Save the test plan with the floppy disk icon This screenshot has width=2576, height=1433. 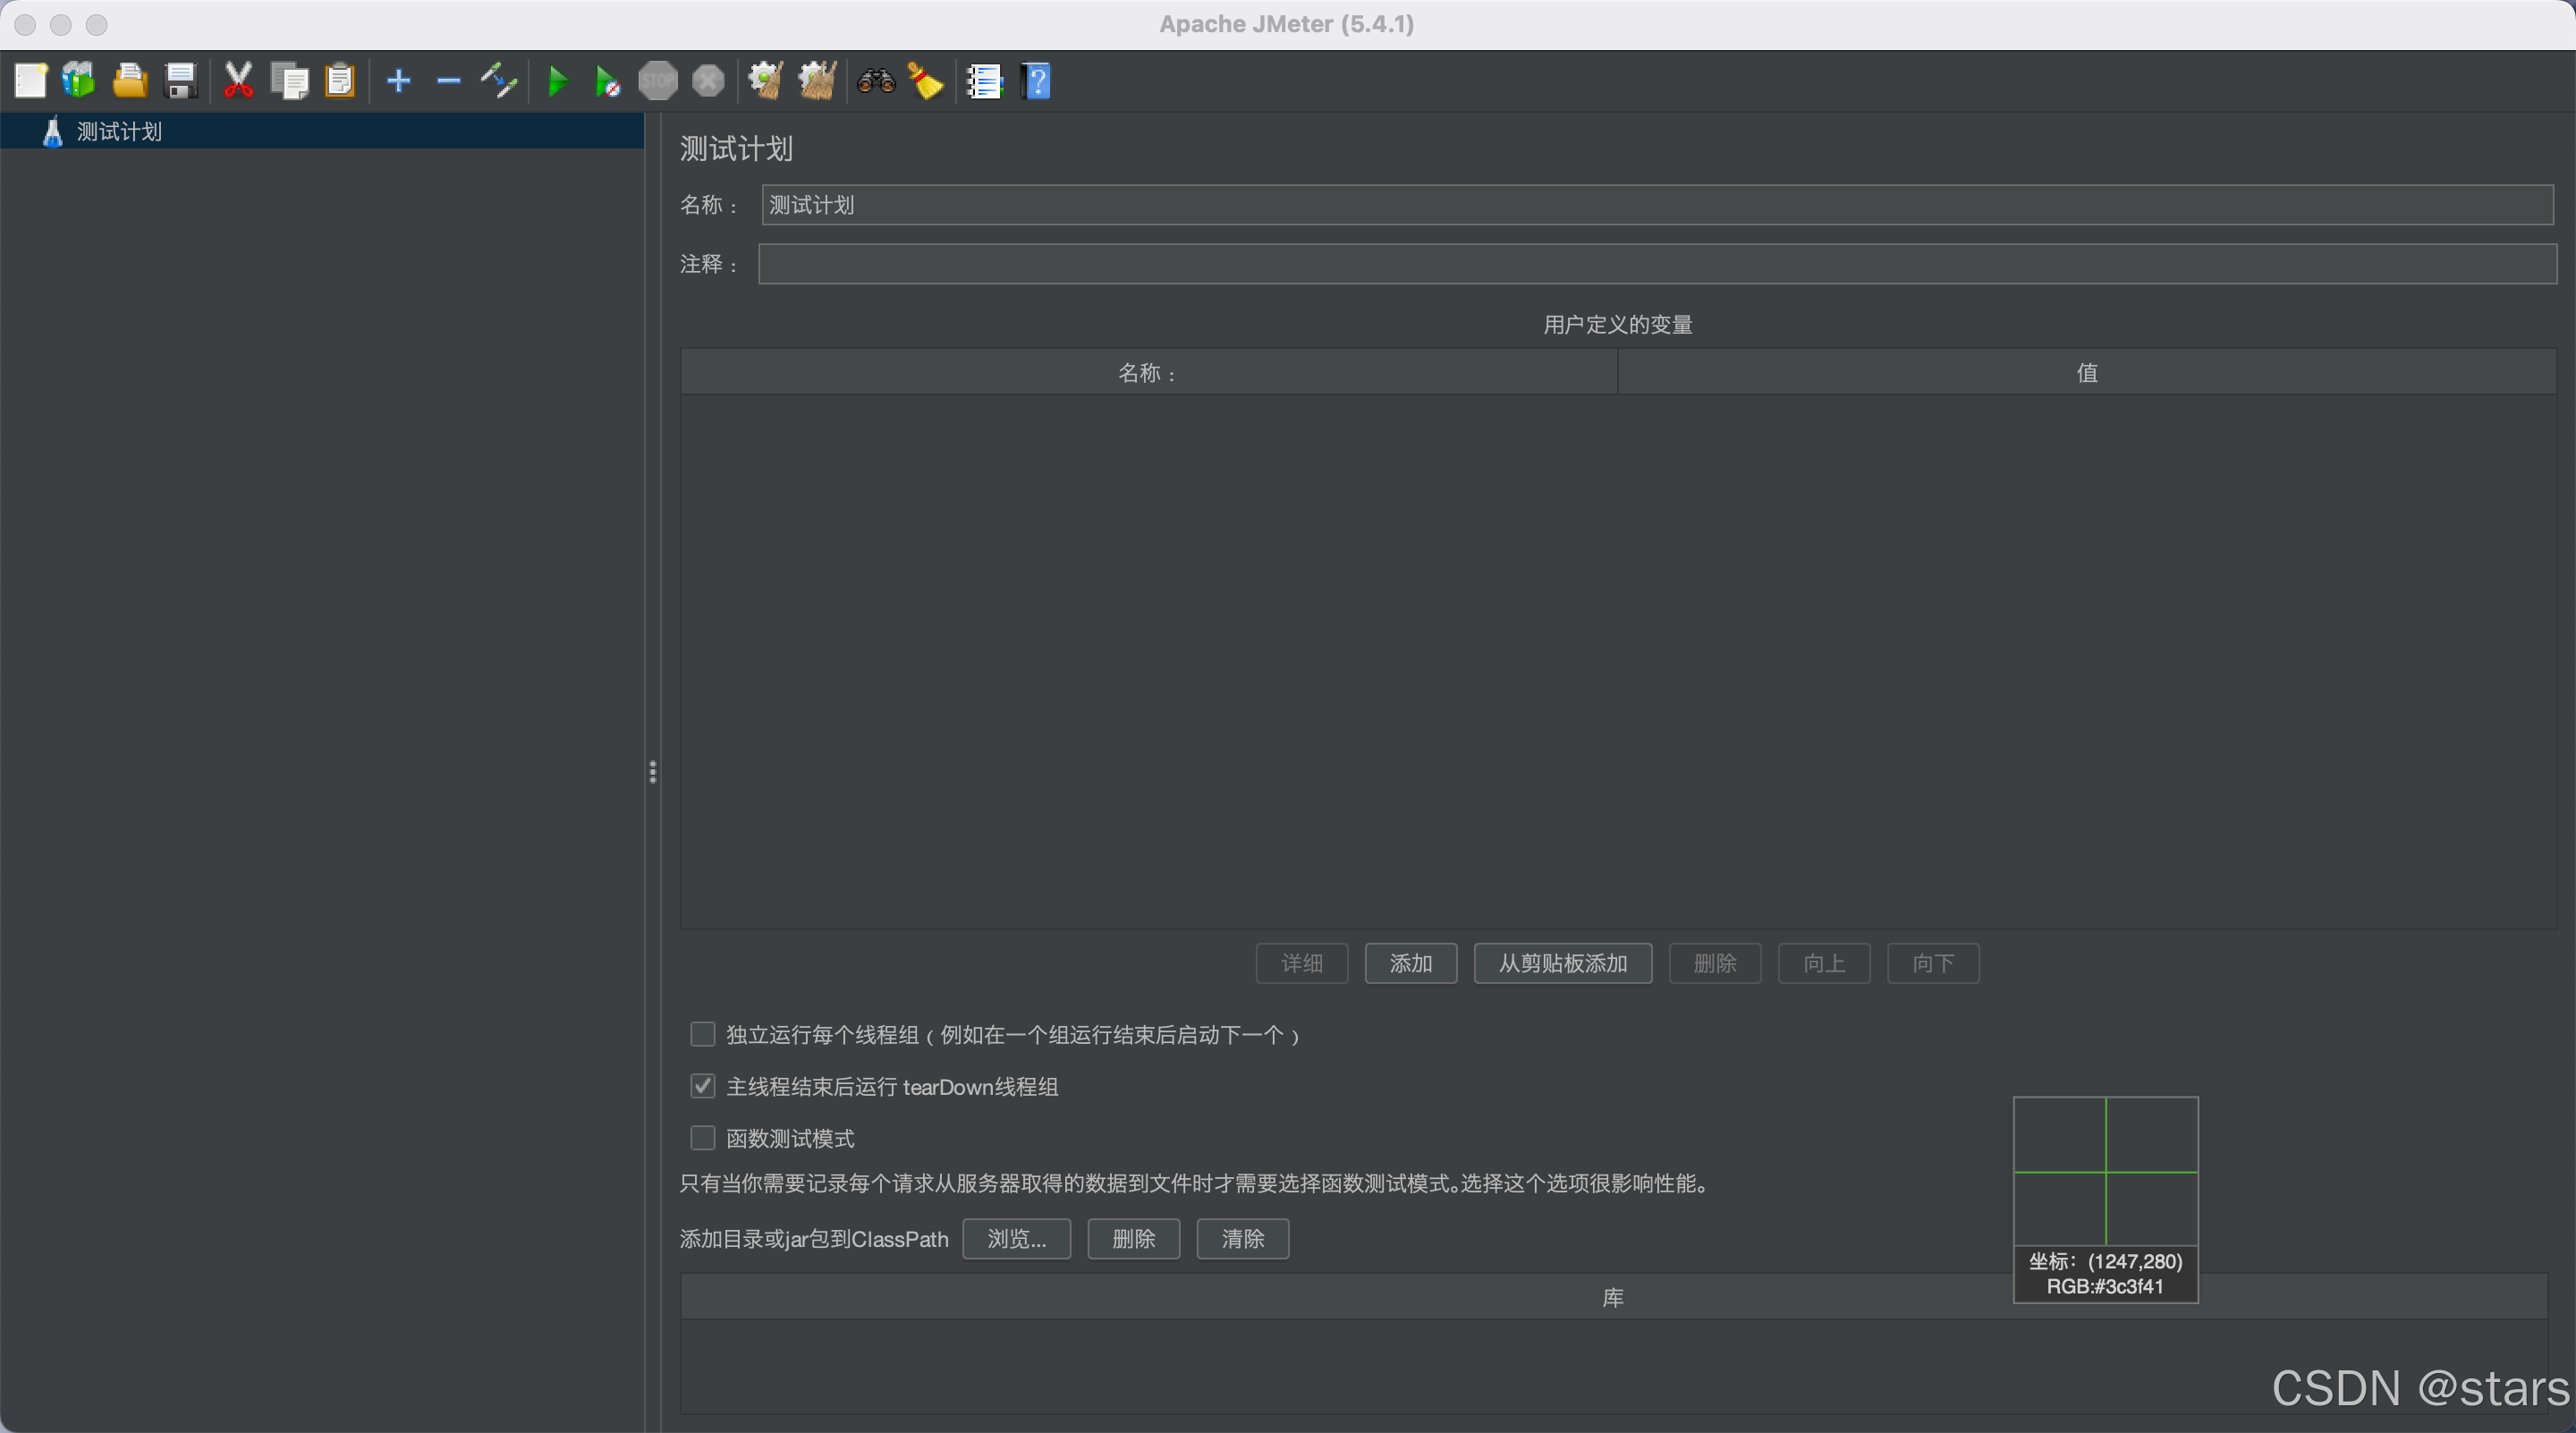tap(180, 81)
